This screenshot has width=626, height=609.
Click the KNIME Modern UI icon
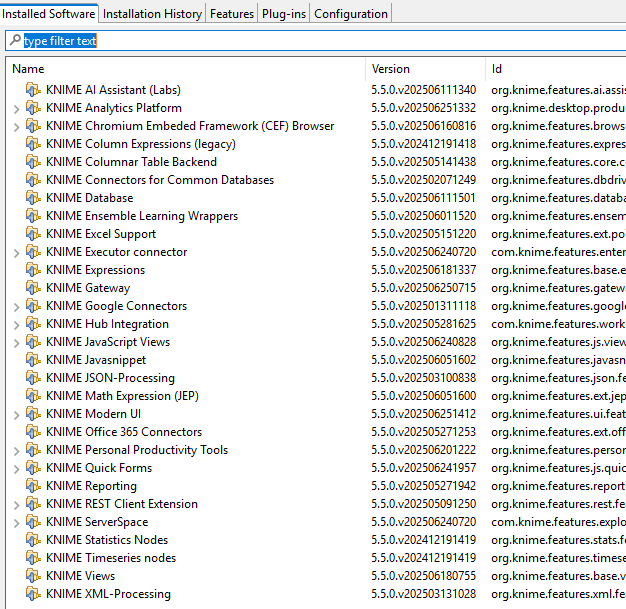[x=33, y=413]
